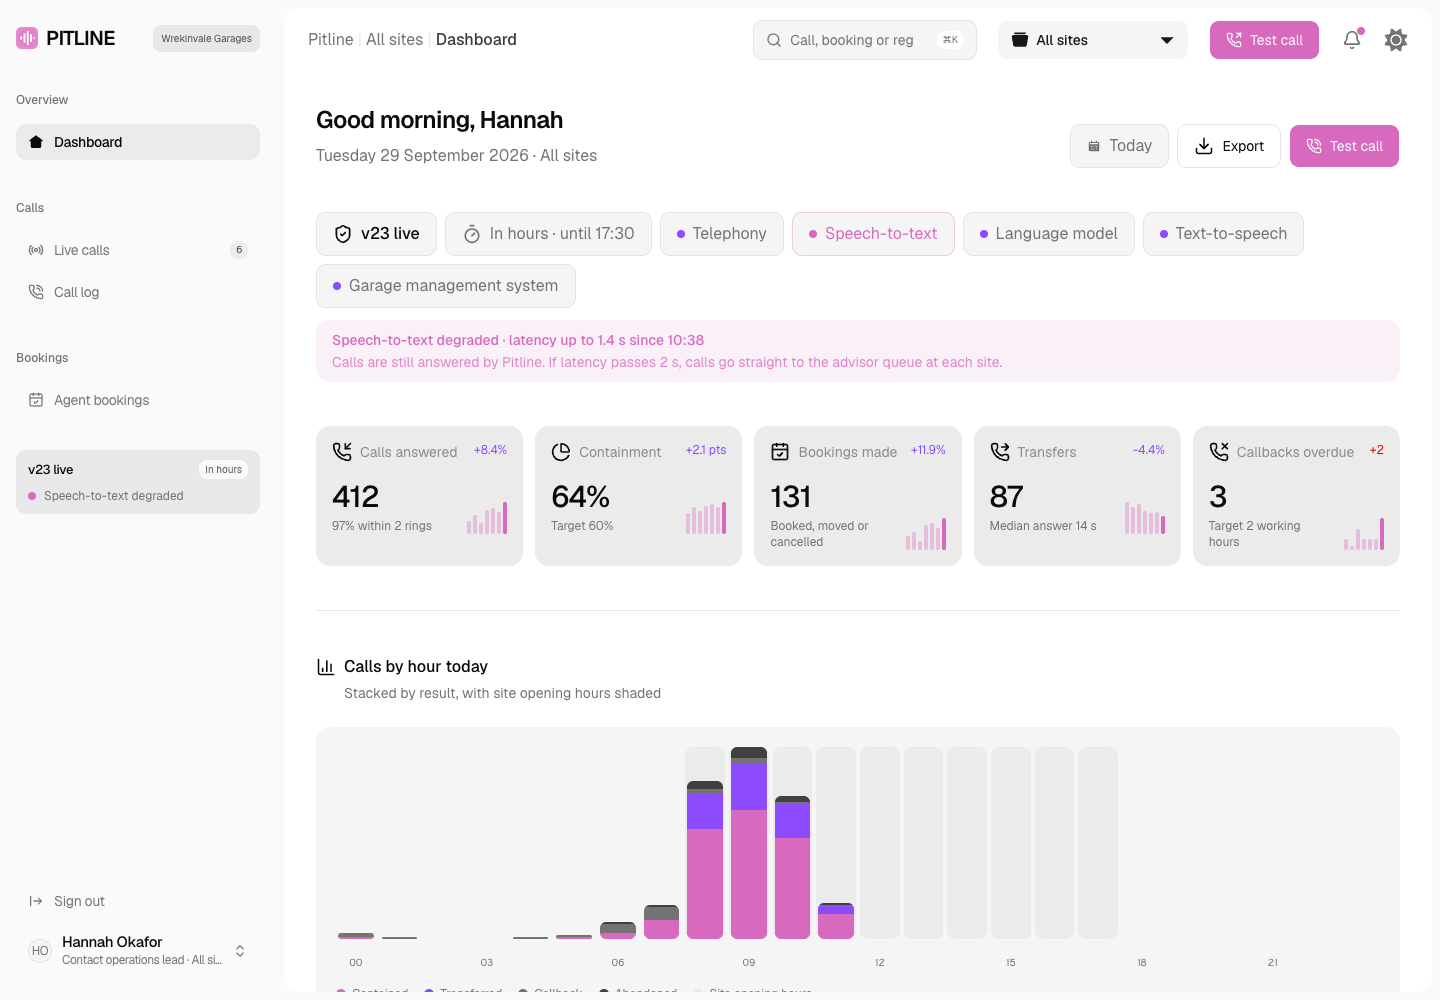Open Call log in sidebar
This screenshot has width=1440, height=1000.
138,292
